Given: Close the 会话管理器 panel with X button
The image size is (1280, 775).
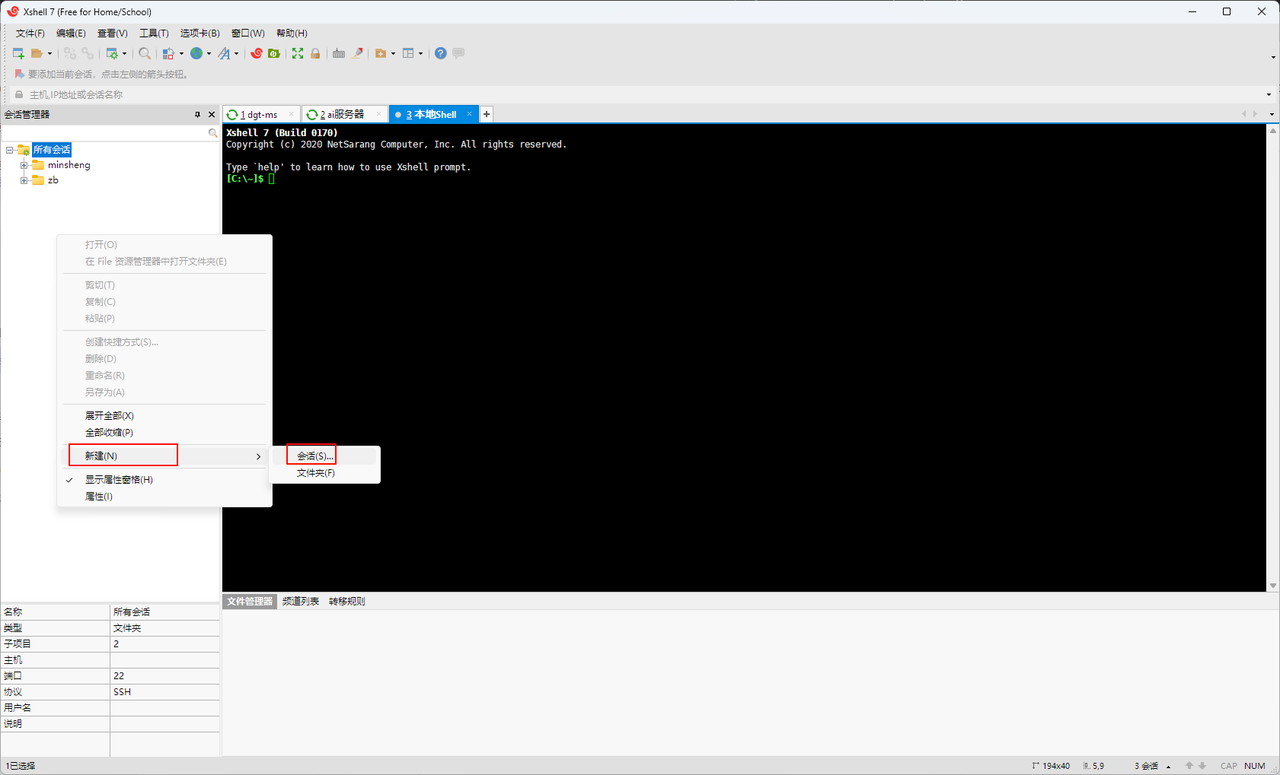Looking at the screenshot, I should click(x=211, y=115).
